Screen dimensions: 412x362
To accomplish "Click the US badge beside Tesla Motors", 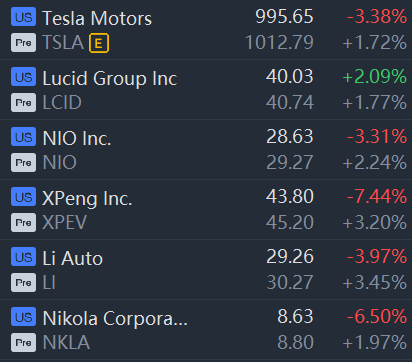I will [x=23, y=17].
